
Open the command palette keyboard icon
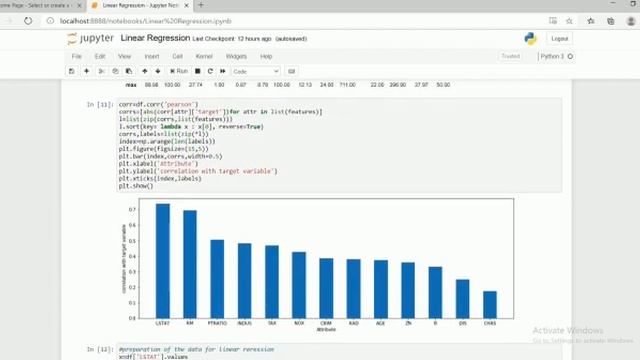click(x=291, y=71)
